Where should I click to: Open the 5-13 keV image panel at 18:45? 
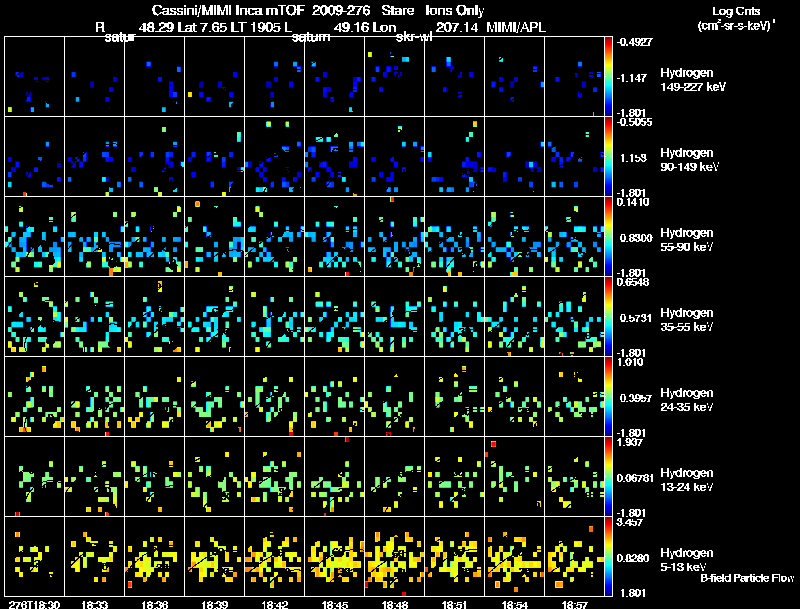coord(335,557)
